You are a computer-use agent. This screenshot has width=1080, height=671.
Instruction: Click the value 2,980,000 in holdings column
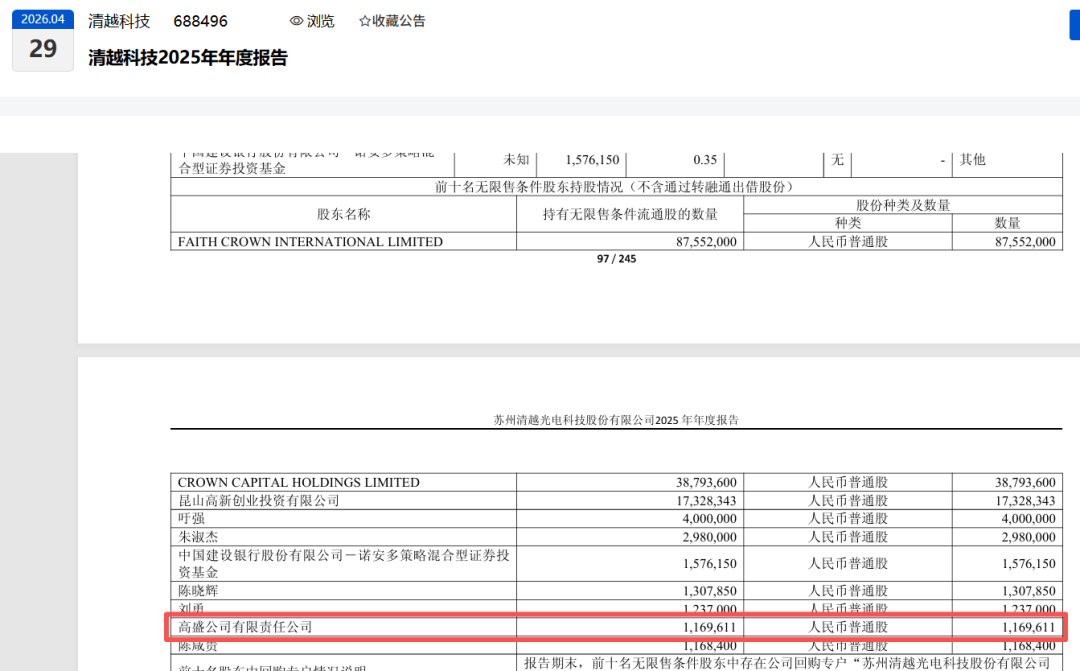[709, 537]
